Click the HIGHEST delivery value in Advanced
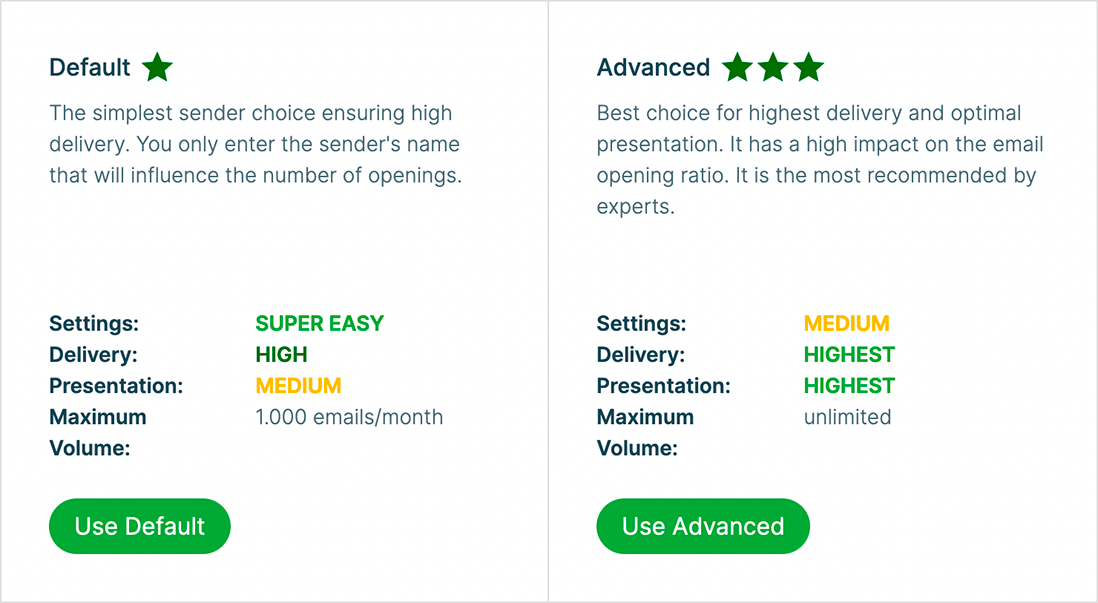Viewport: 1098px width, 603px height. [849, 355]
